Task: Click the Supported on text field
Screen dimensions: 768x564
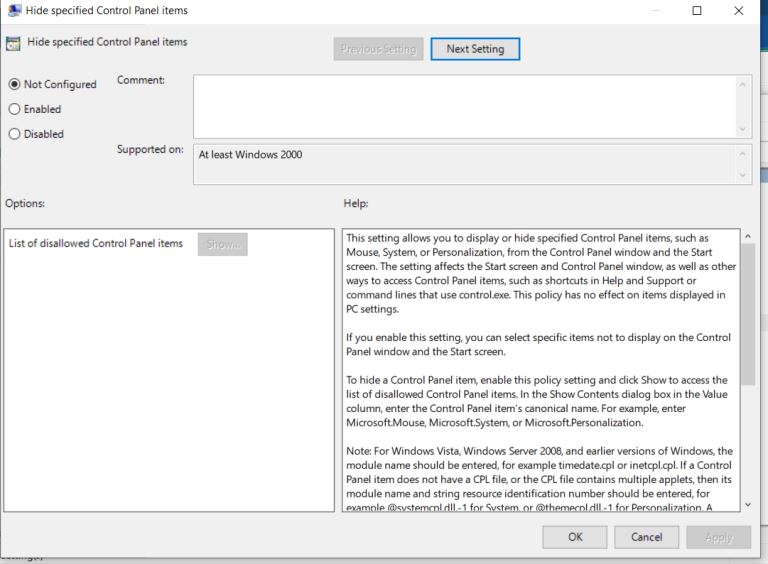Action: [x=465, y=164]
